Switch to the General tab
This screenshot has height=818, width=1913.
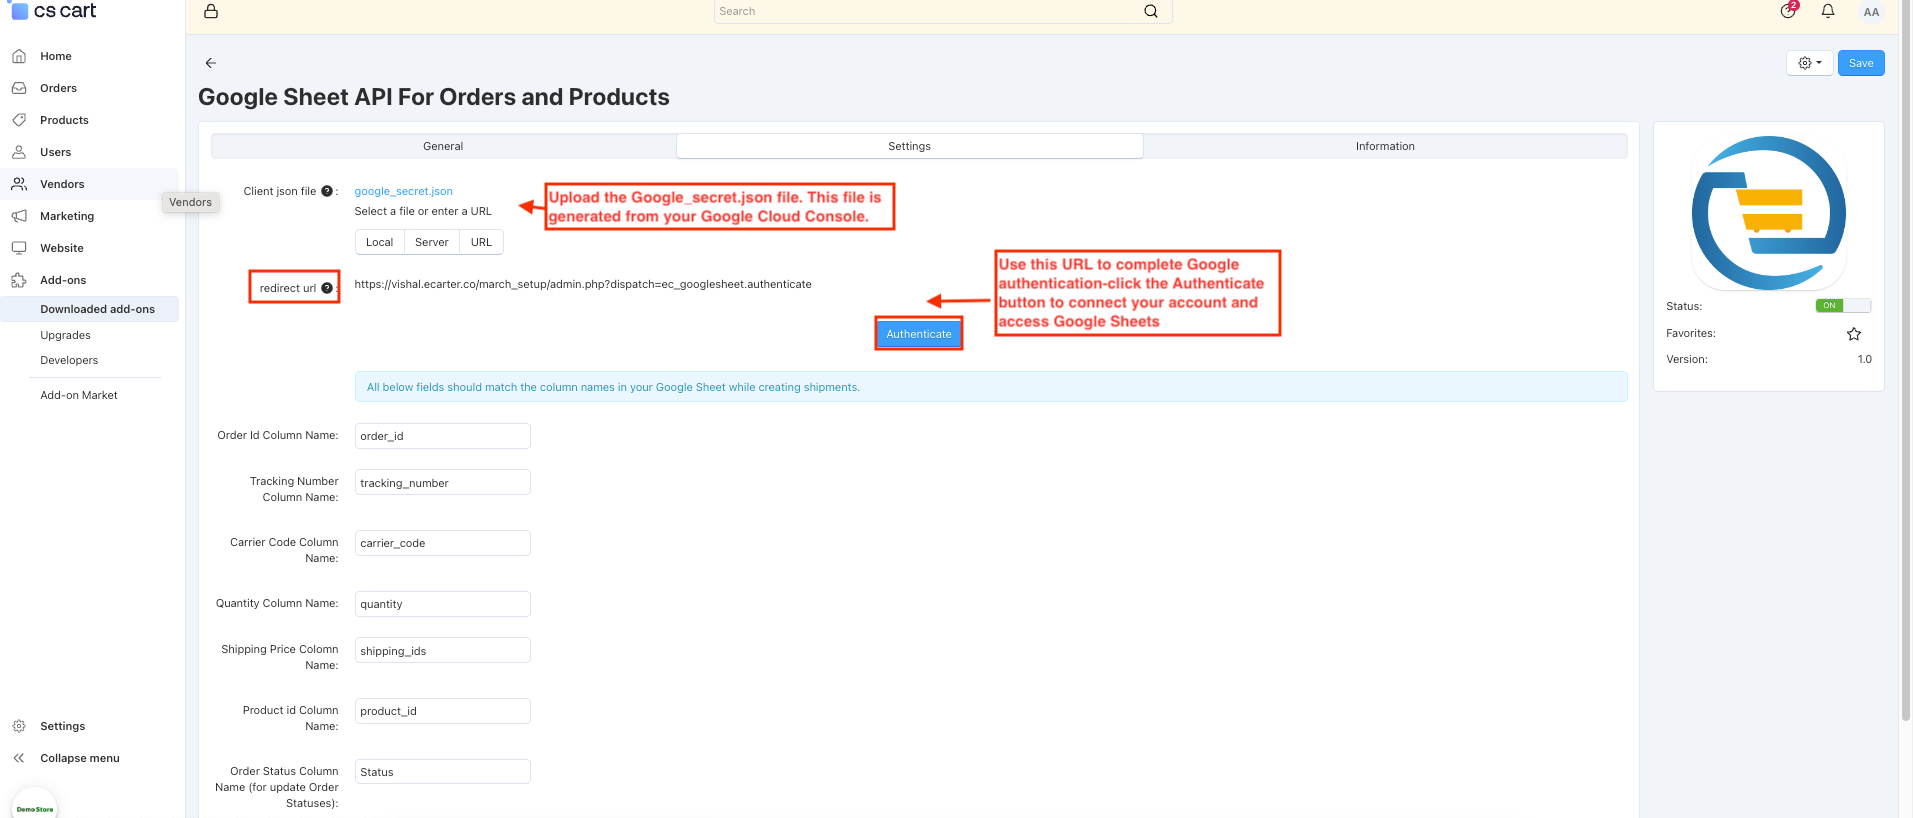click(x=443, y=146)
